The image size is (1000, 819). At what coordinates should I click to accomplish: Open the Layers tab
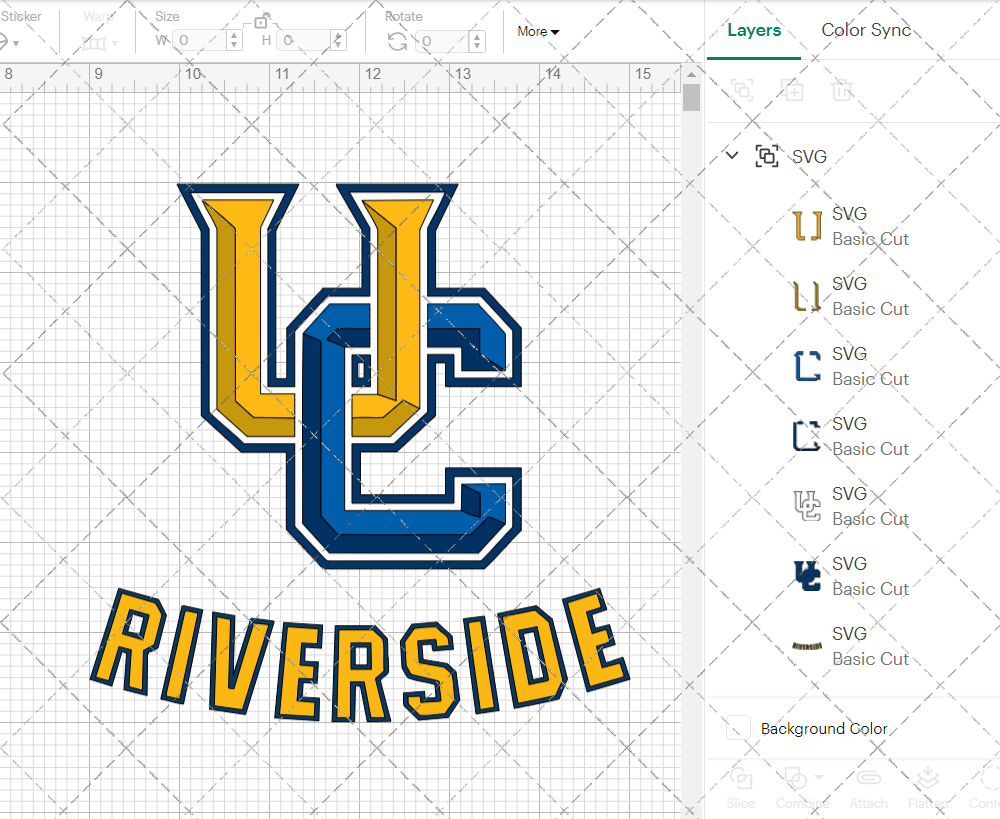[x=754, y=30]
